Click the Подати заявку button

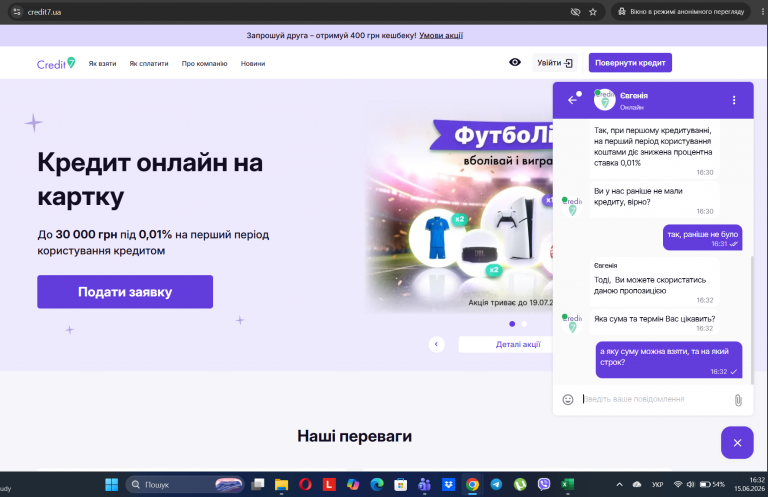tap(125, 292)
